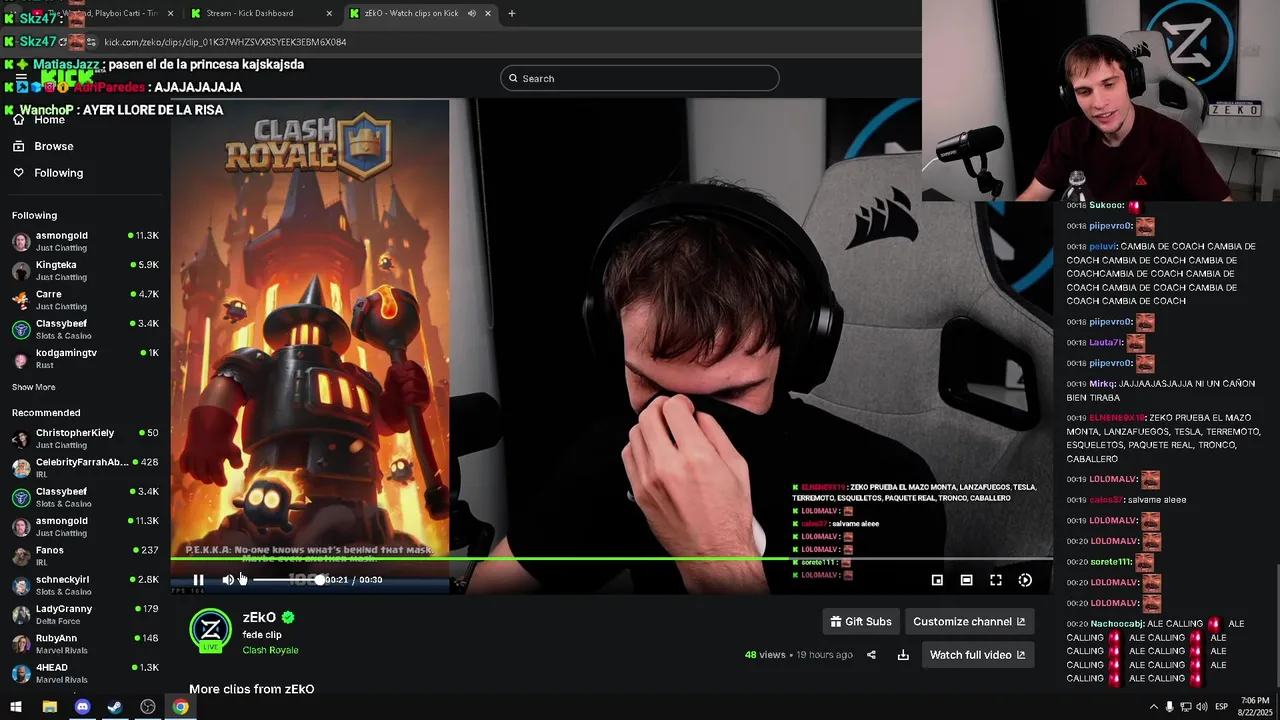Open Windows Start menu

(x=16, y=707)
